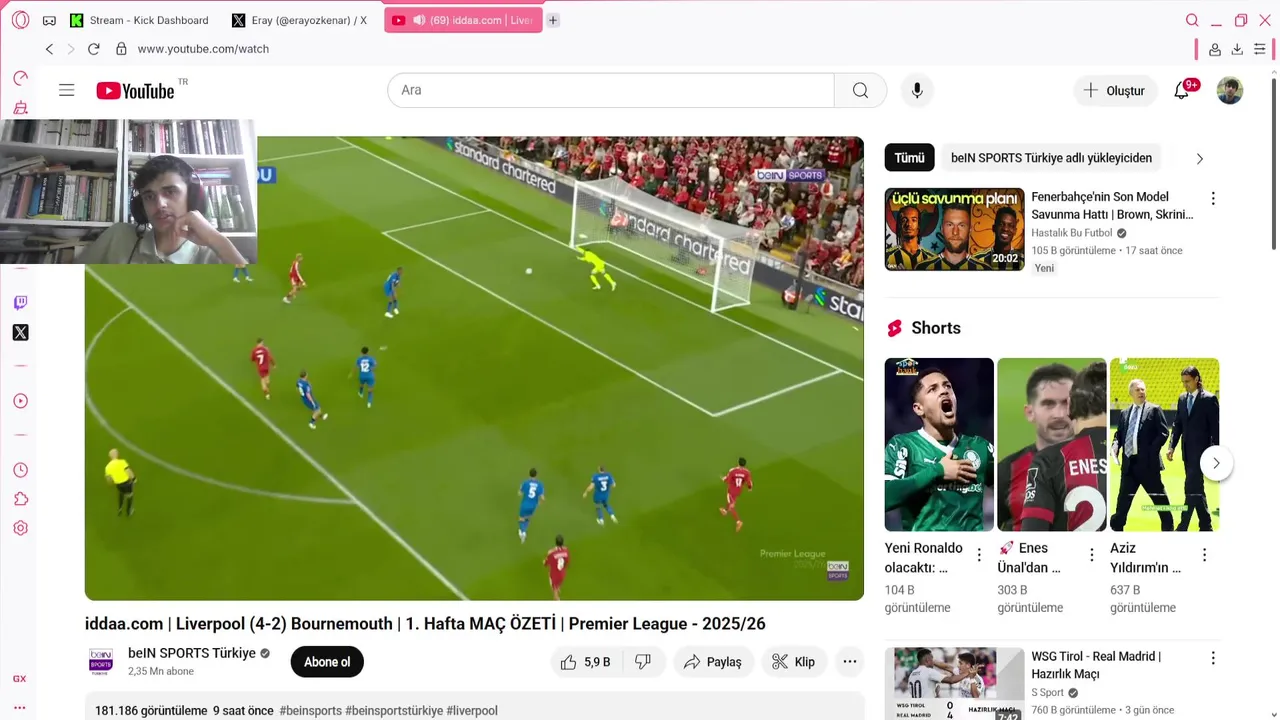This screenshot has width=1280, height=720.
Task: Click #beinsports hashtag
Action: [x=310, y=711]
